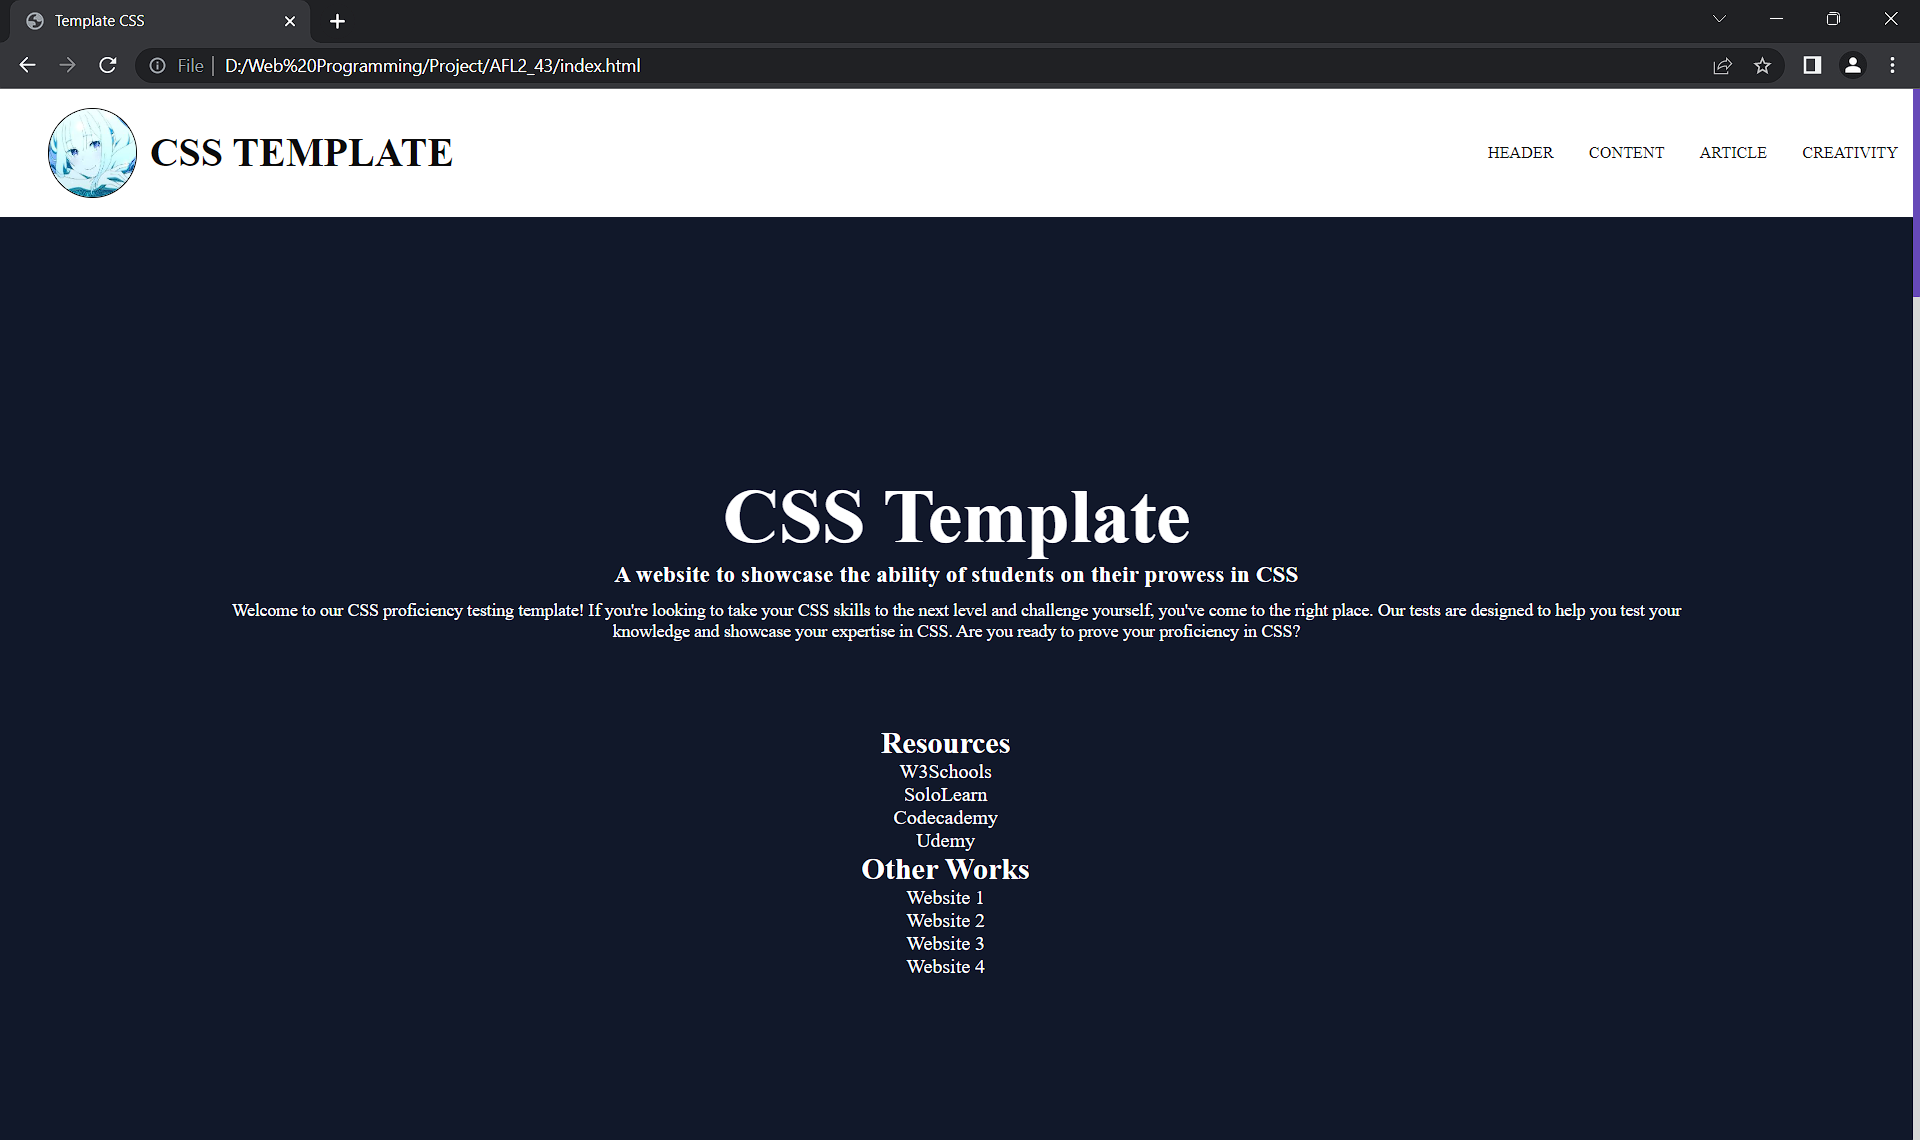
Task: Click the forward navigation arrow
Action: 67,65
